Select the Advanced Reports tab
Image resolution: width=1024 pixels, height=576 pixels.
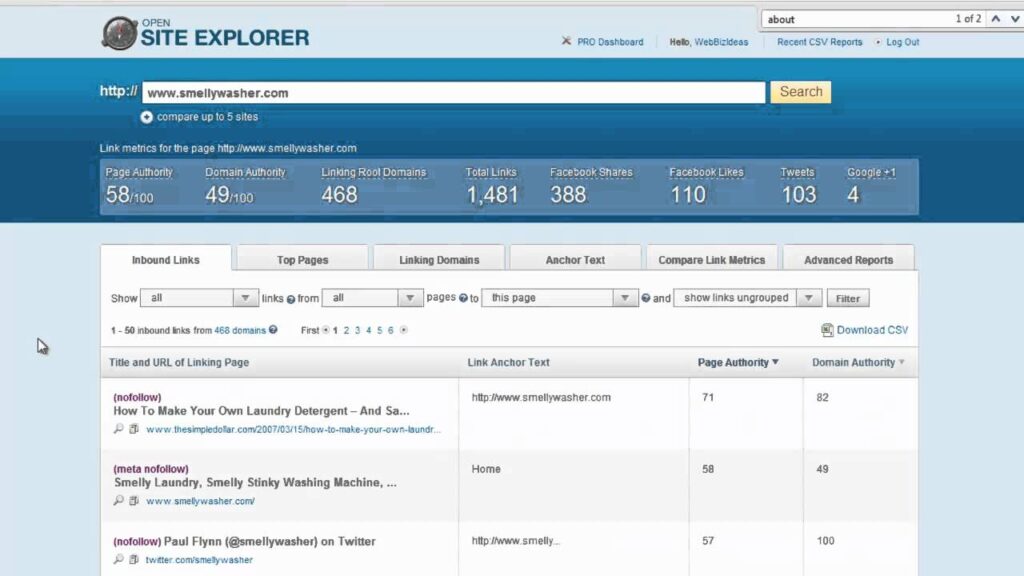point(848,260)
